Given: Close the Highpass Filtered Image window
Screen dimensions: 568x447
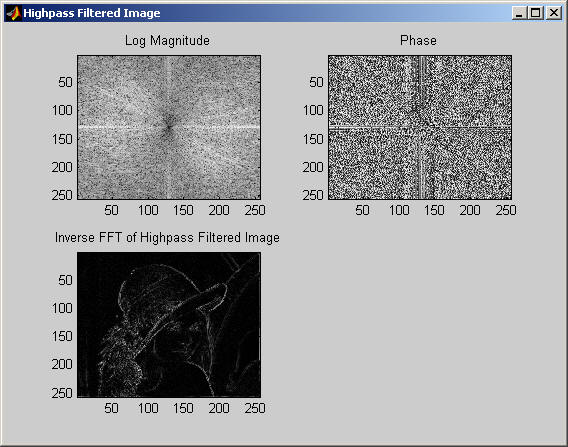Looking at the screenshot, I should [x=554, y=13].
